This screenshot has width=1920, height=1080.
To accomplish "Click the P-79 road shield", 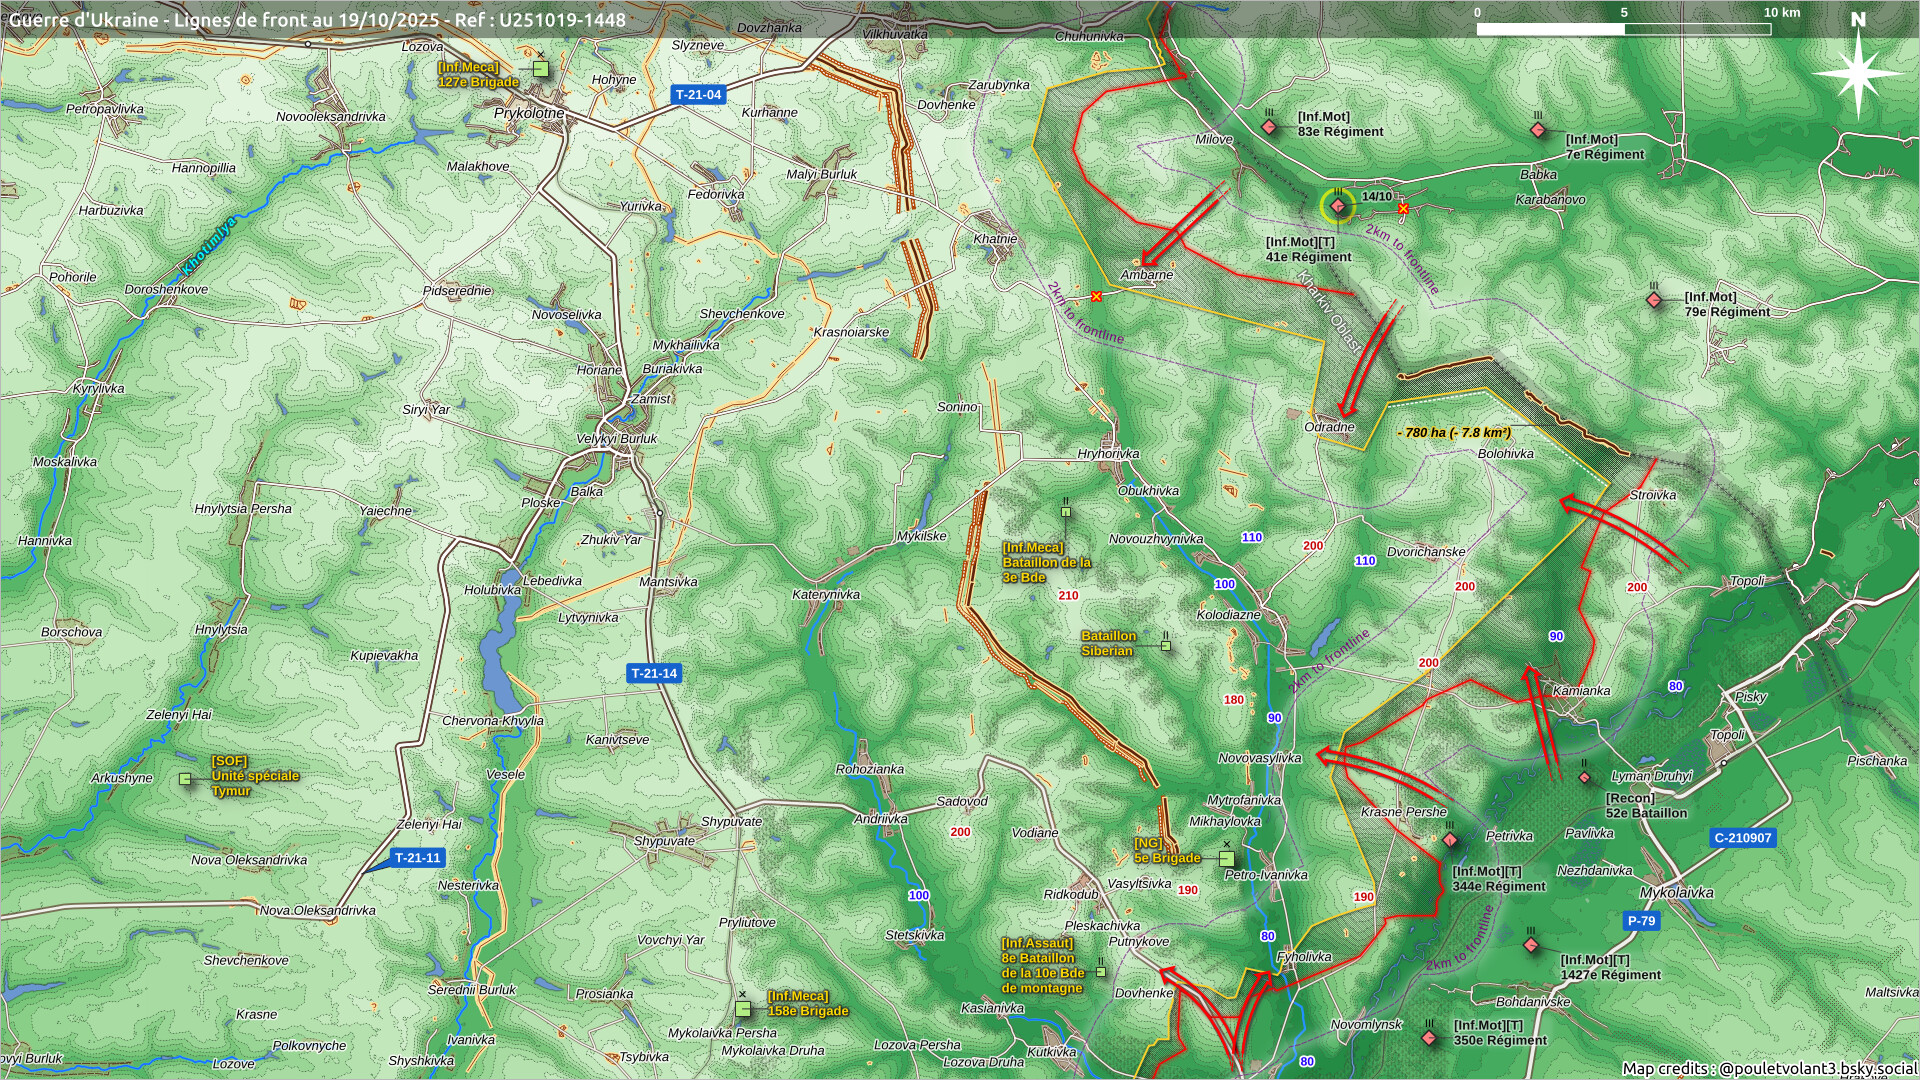I will coord(1641,921).
